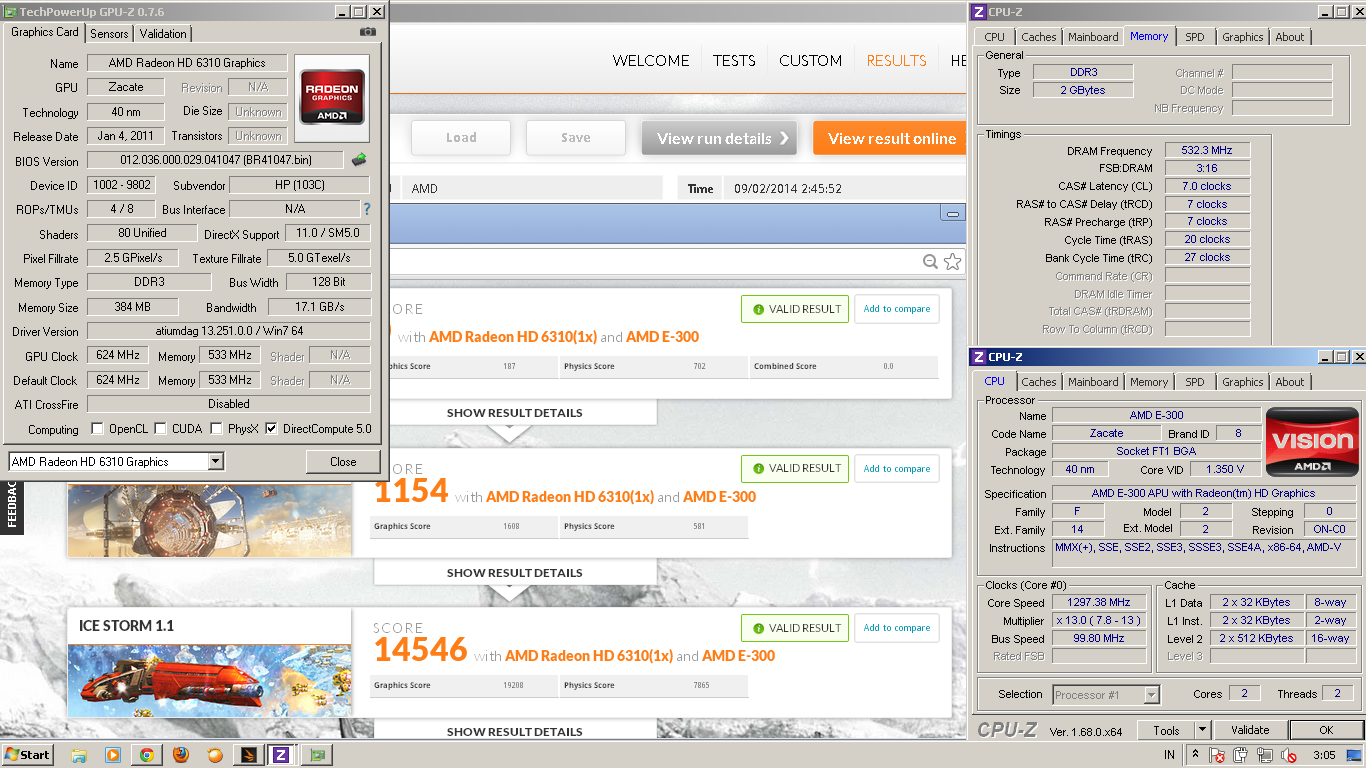Click VALID RESULT badge on score 1154 row
Screen dimensions: 1366x768
(795, 468)
